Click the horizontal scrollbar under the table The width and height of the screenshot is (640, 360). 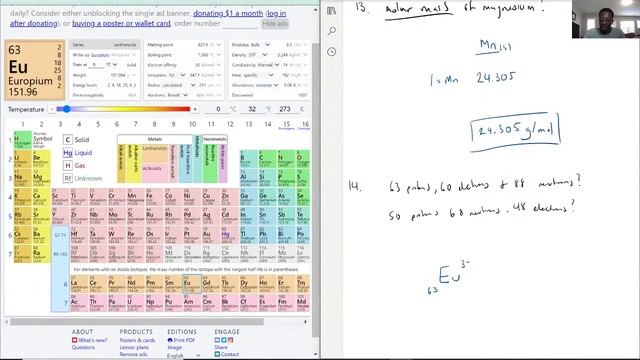click(x=137, y=322)
